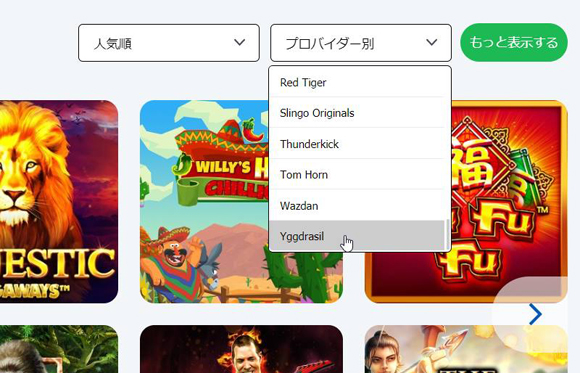Select Red Tiger from provider list

(357, 83)
